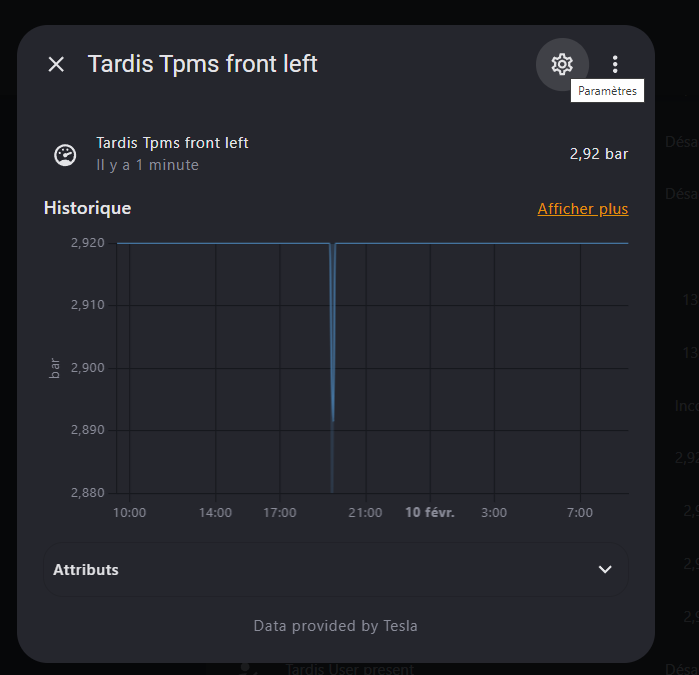Click the "Afficher plus" history link
699x675 pixels.
pyautogui.click(x=583, y=209)
